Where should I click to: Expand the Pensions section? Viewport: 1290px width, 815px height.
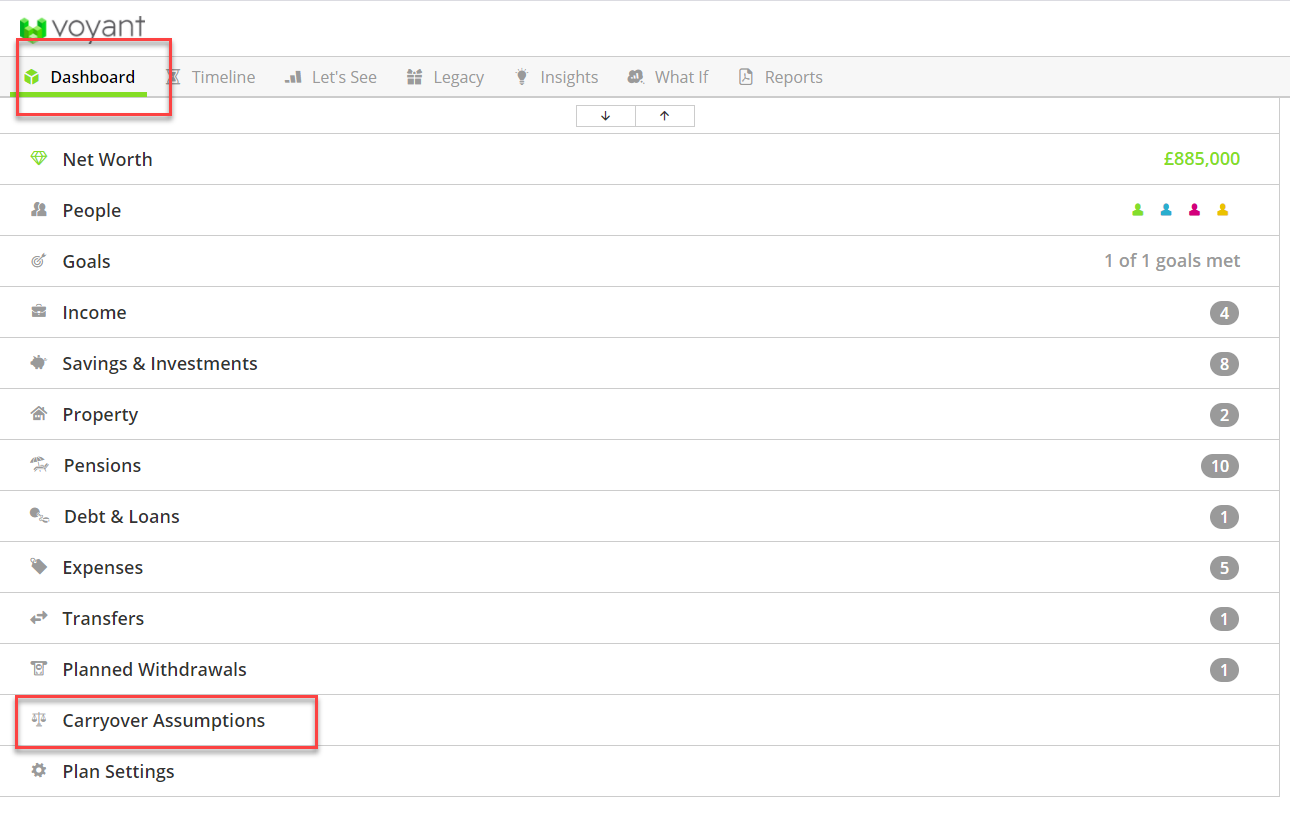(x=639, y=465)
